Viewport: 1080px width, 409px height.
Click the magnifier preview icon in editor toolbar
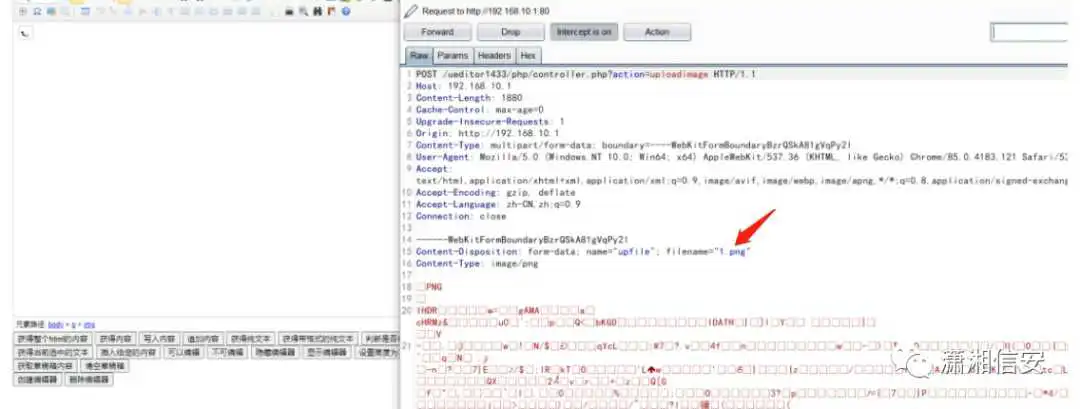pyautogui.click(x=304, y=12)
